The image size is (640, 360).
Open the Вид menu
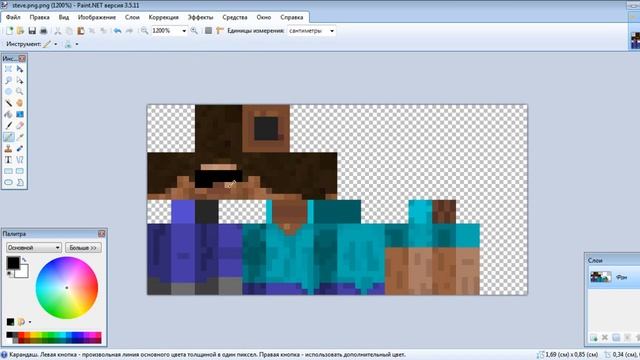[64, 17]
